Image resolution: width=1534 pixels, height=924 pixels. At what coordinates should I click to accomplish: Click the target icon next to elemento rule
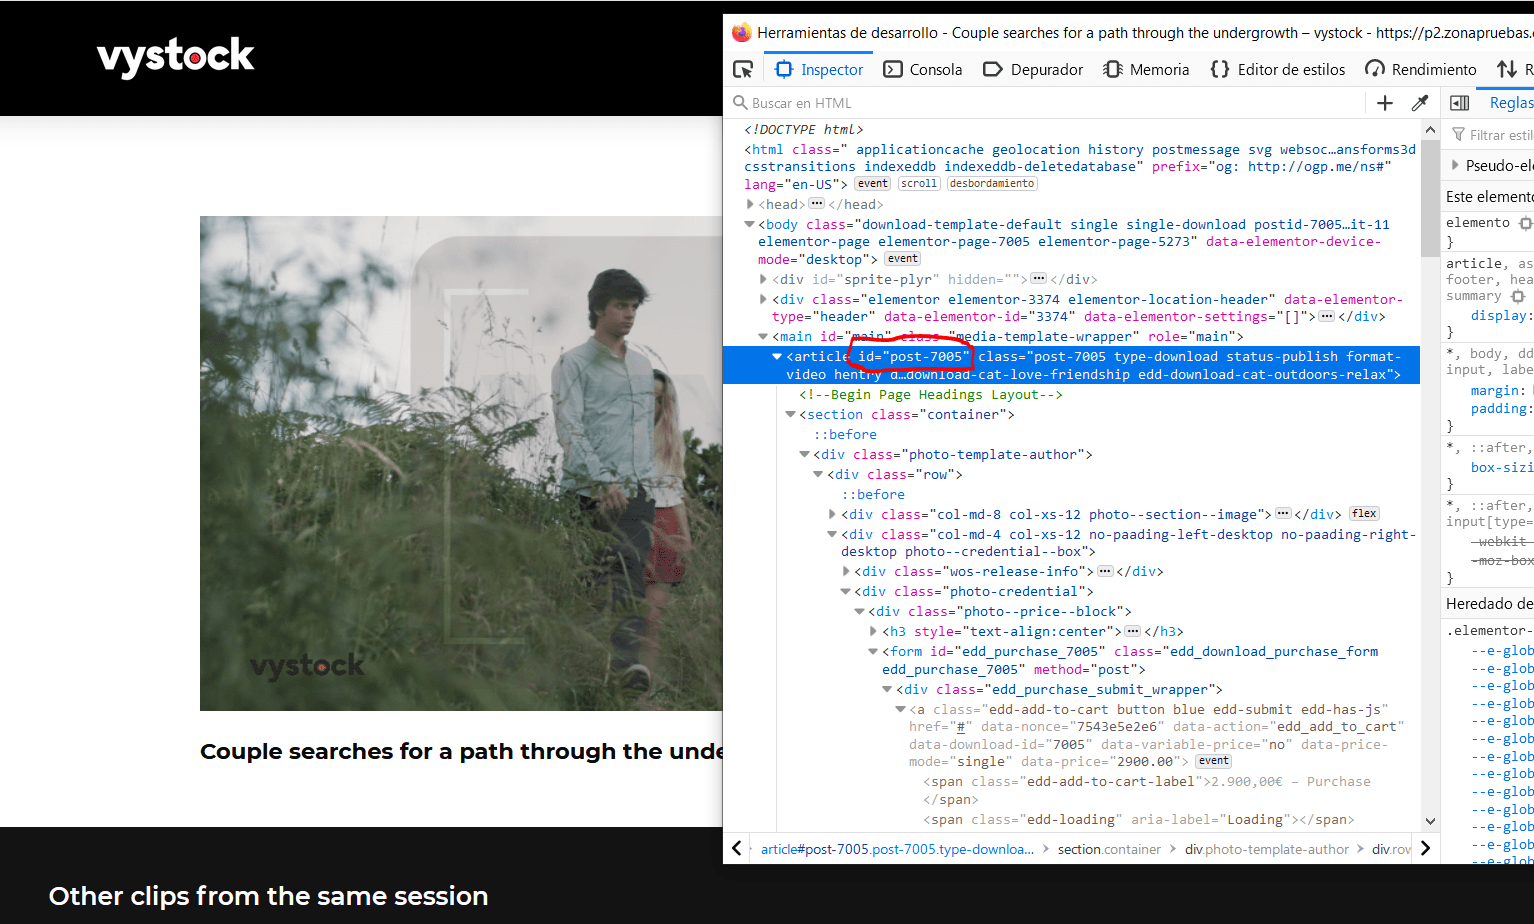click(1525, 223)
